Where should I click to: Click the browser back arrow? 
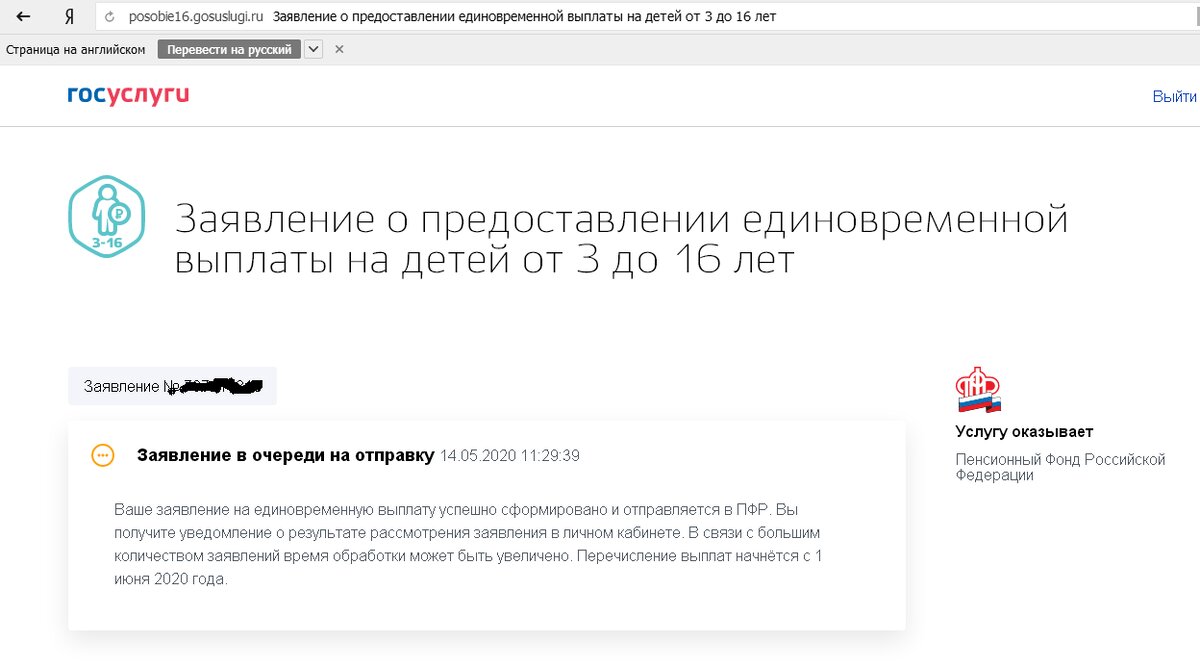pyautogui.click(x=22, y=16)
